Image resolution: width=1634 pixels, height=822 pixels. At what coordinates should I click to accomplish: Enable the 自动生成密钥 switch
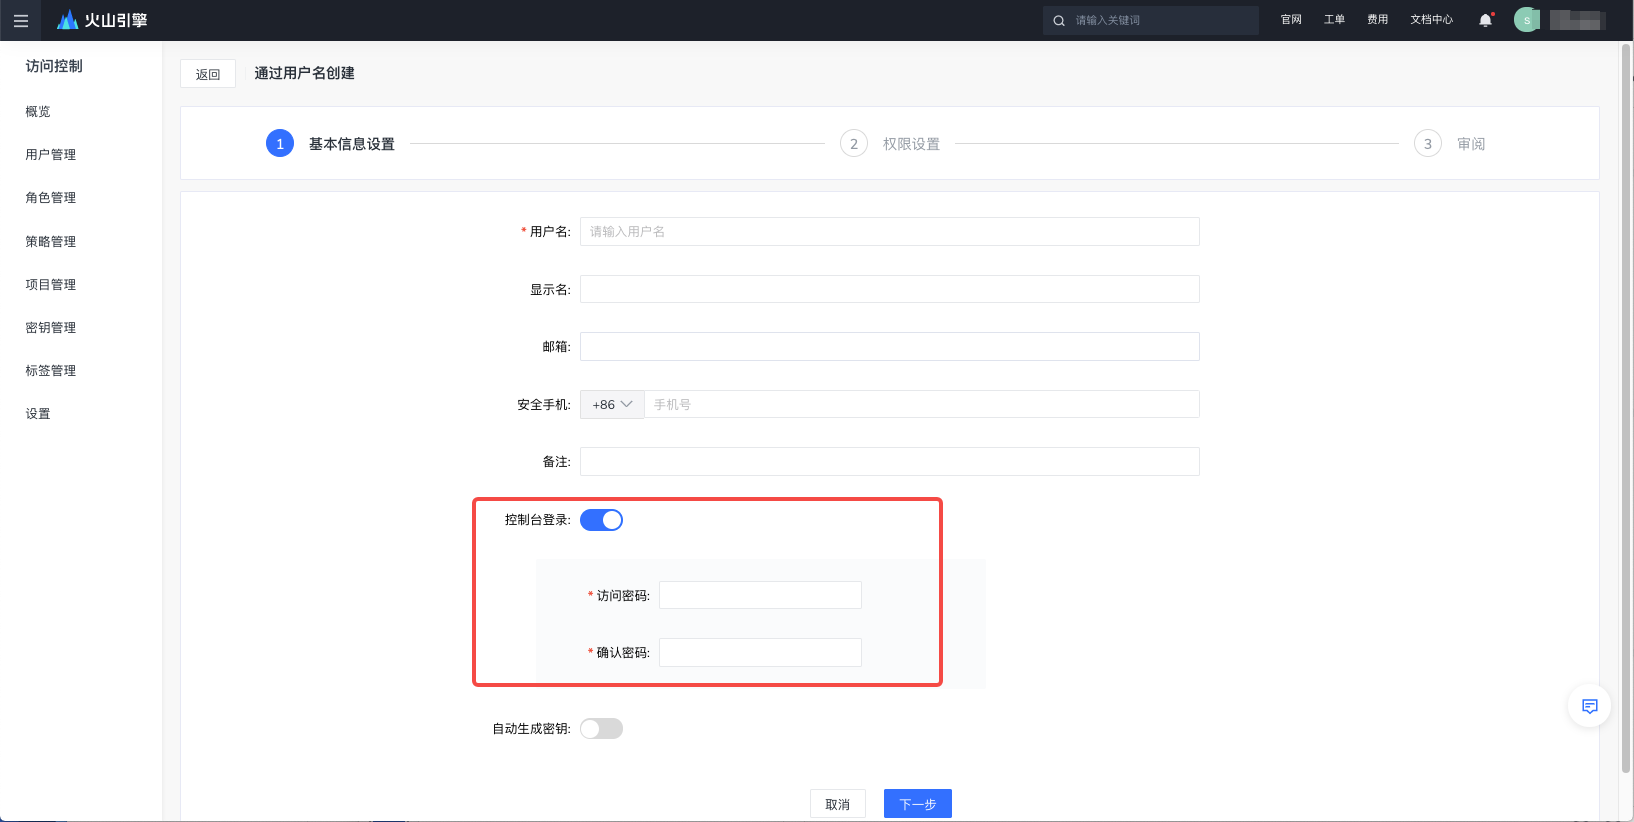[601, 729]
